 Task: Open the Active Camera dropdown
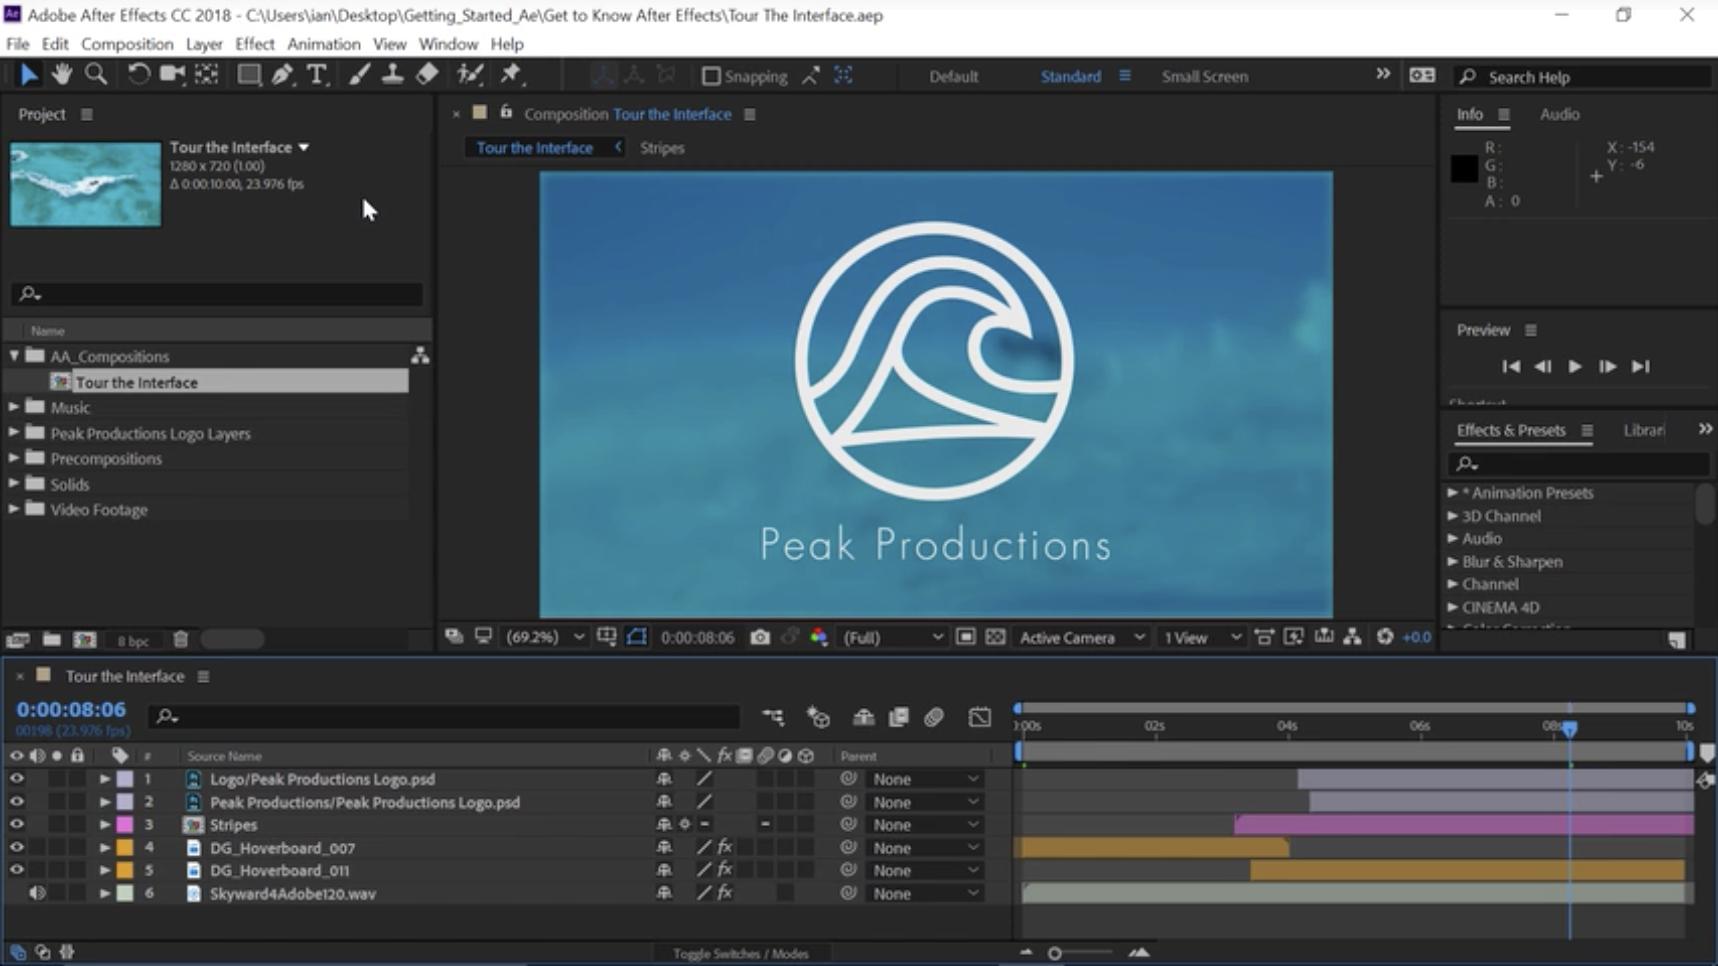coord(1081,637)
